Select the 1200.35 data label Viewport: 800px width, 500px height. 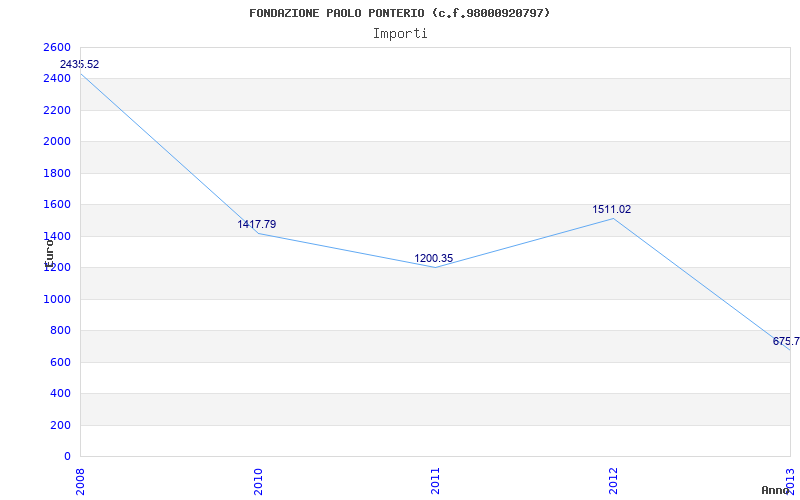coord(434,259)
